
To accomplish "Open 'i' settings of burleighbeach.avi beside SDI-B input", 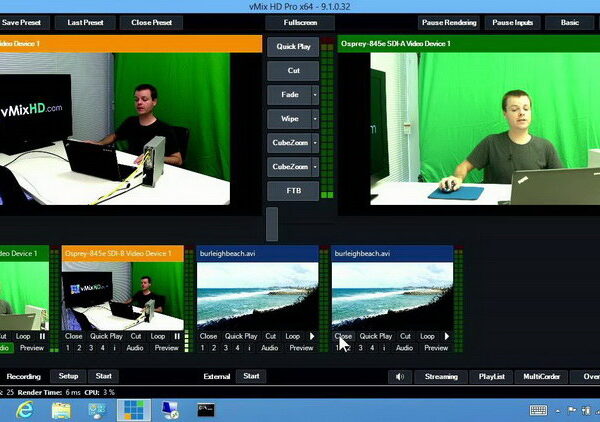I will (x=249, y=348).
